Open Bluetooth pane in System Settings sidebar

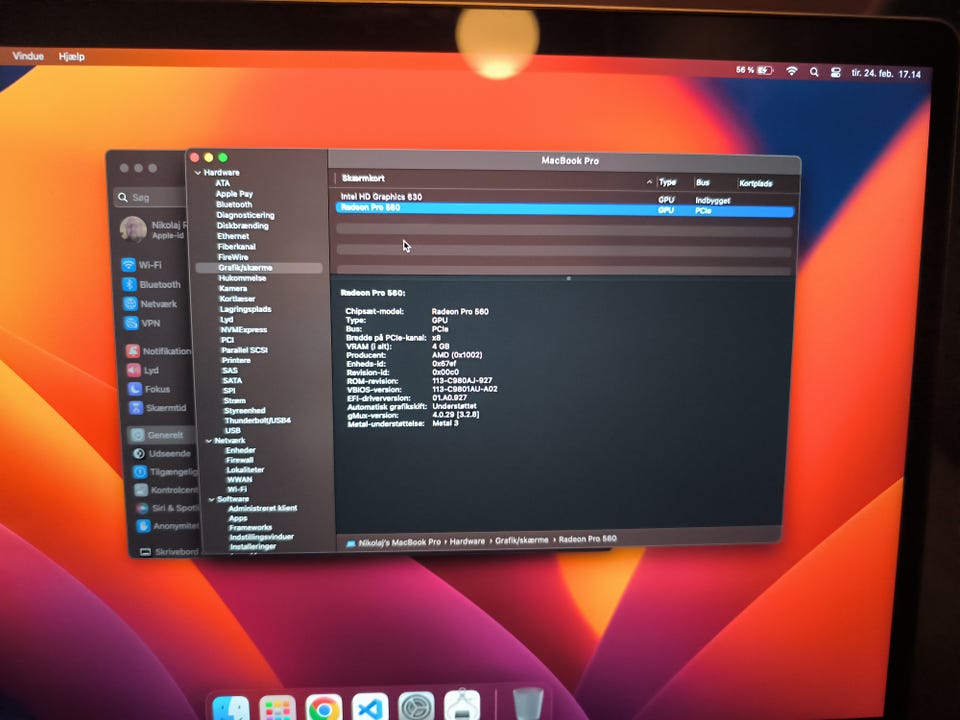click(x=152, y=284)
